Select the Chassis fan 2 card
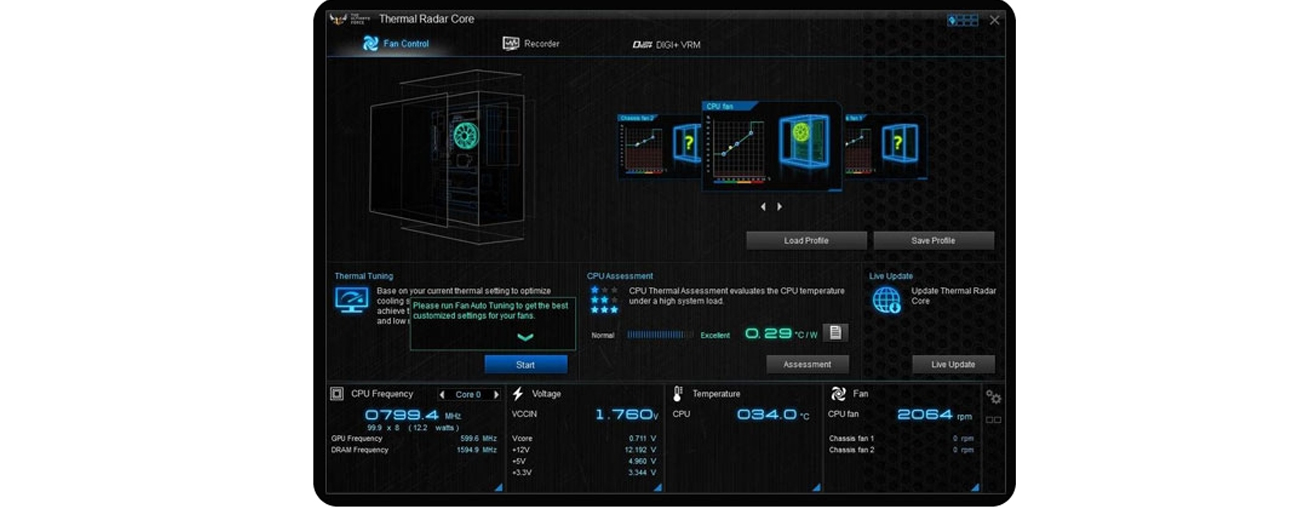Screen dimensions: 1300x507 pos(659,146)
